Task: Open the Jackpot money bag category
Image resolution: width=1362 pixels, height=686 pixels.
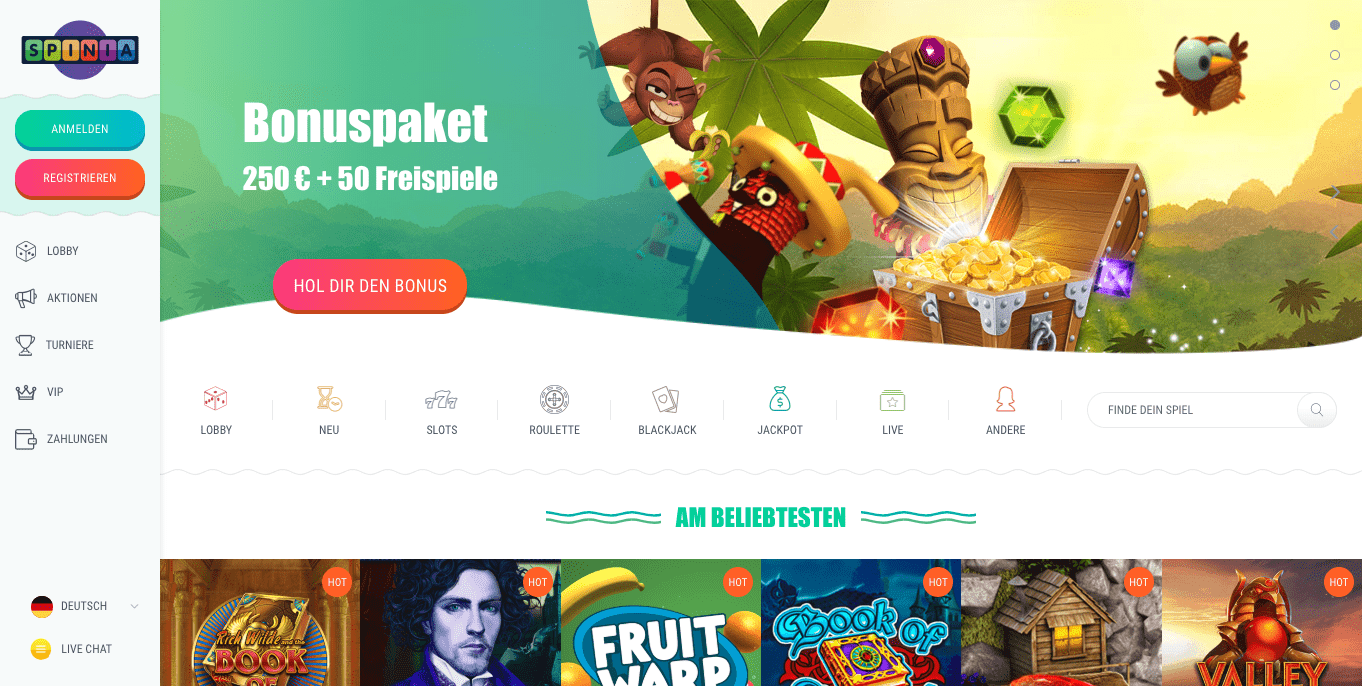Action: tap(780, 399)
